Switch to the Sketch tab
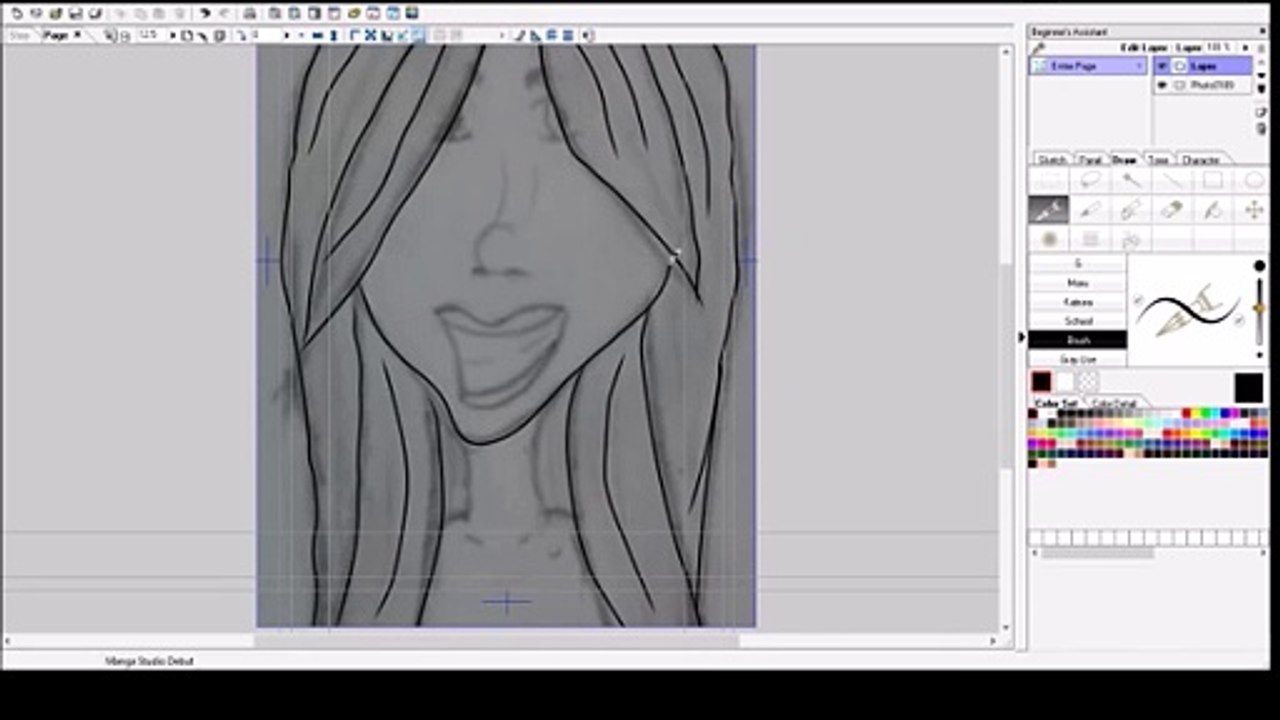This screenshot has height=720, width=1280. [1051, 160]
